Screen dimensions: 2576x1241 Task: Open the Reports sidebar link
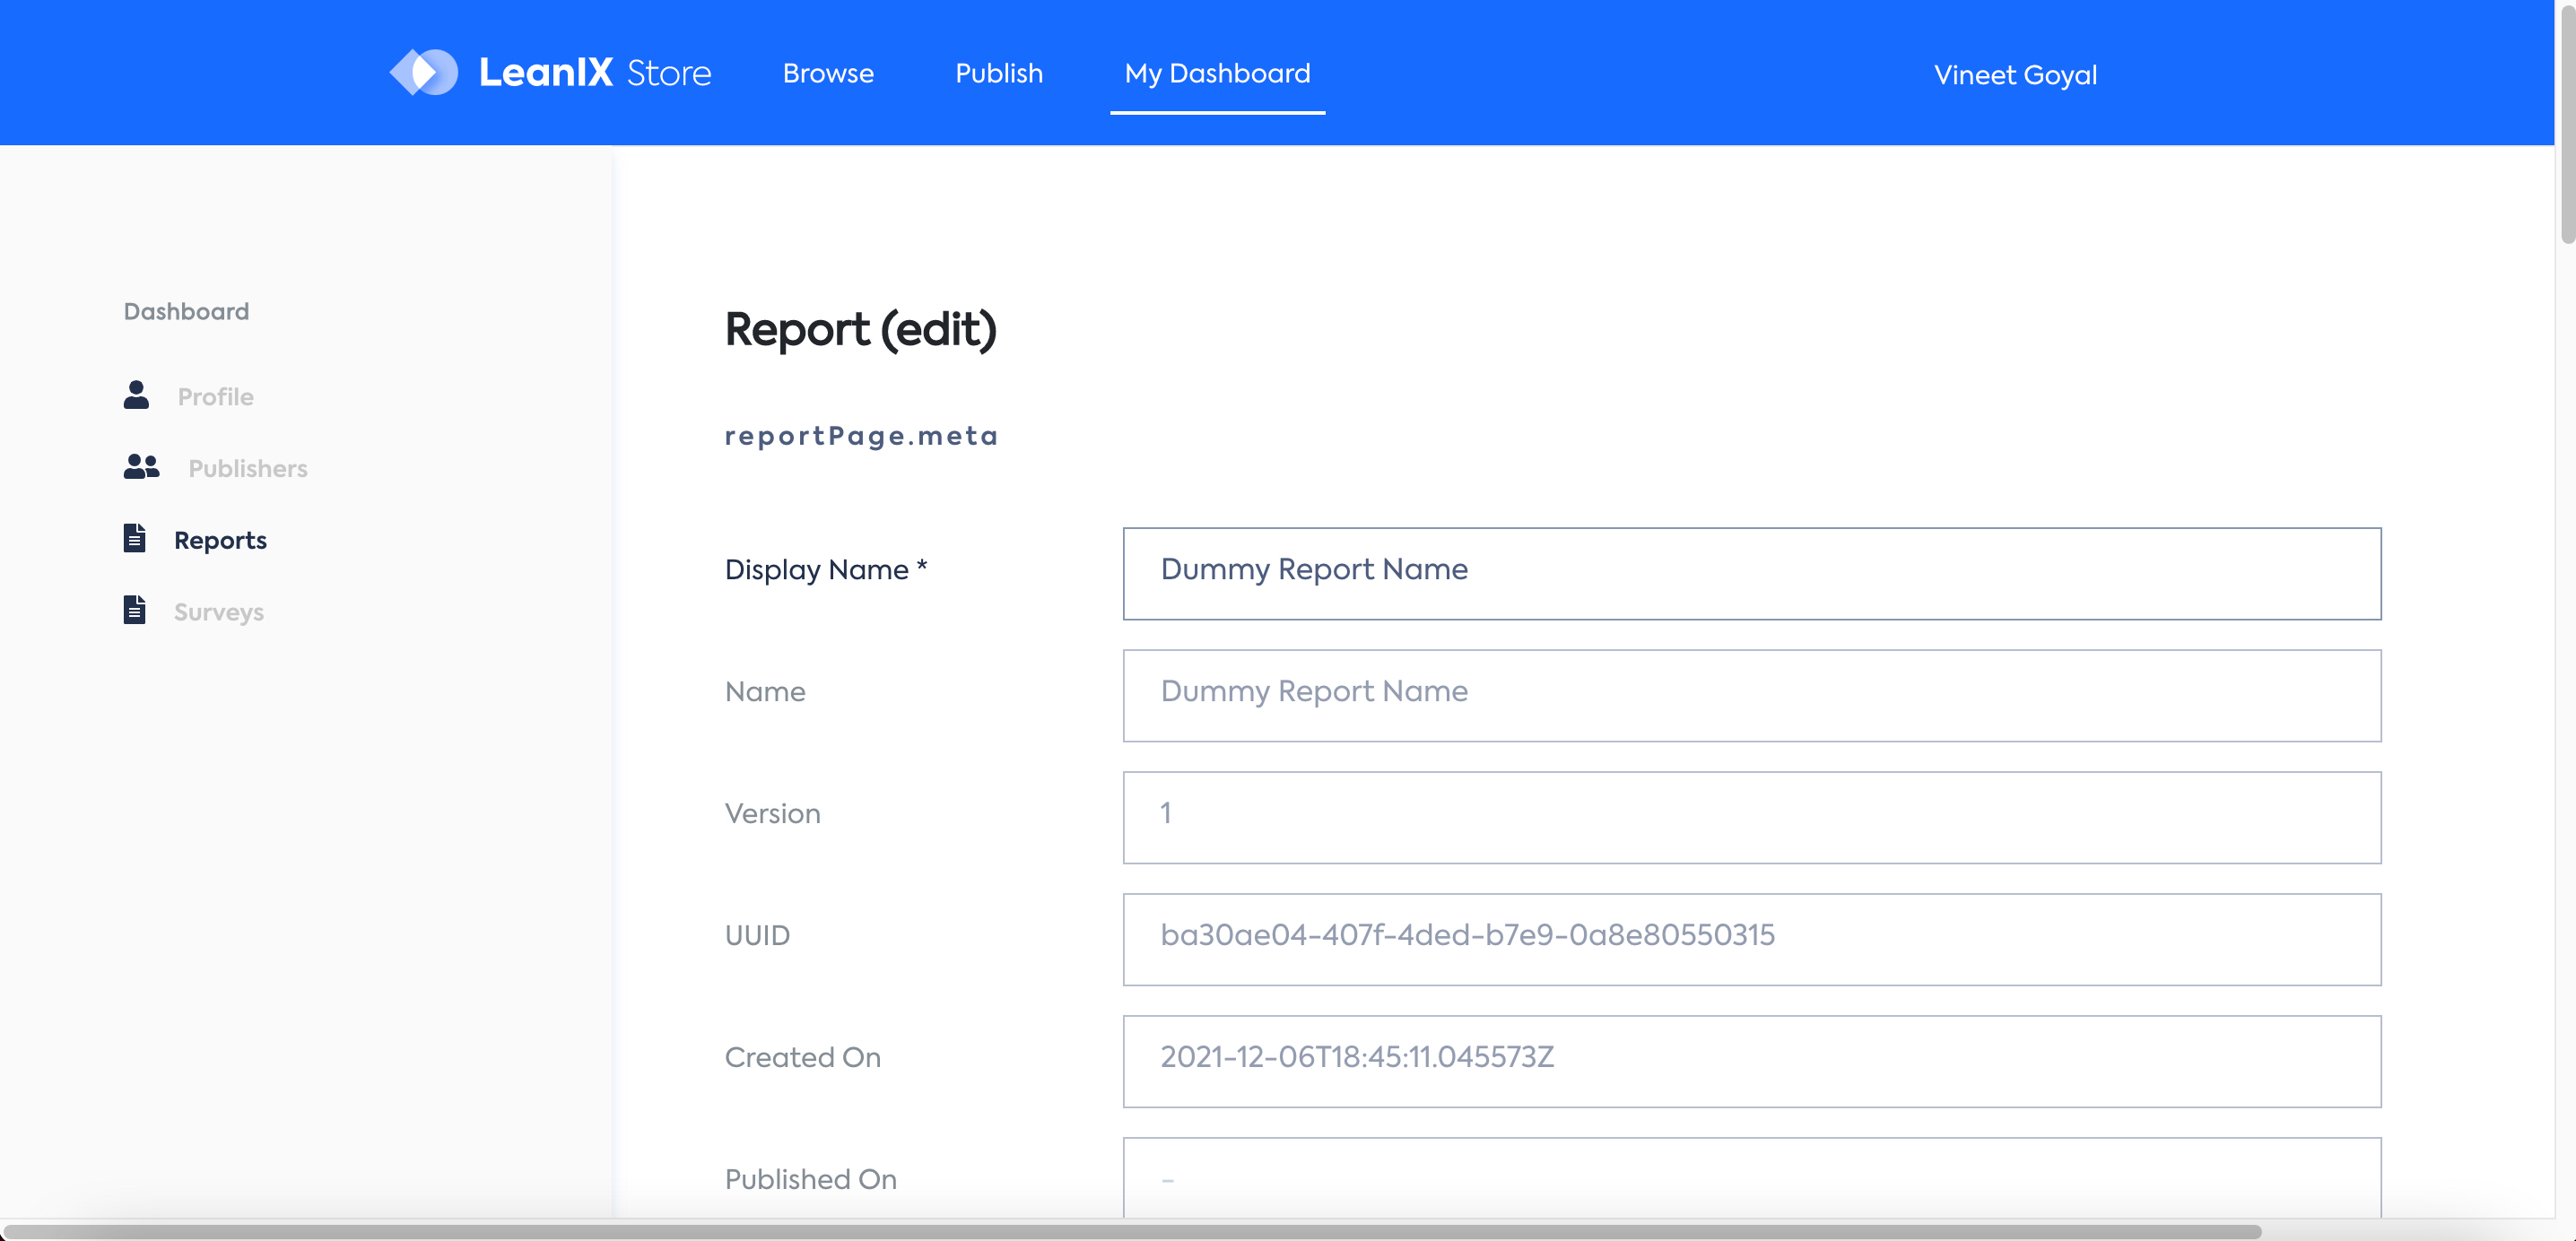[x=220, y=540]
